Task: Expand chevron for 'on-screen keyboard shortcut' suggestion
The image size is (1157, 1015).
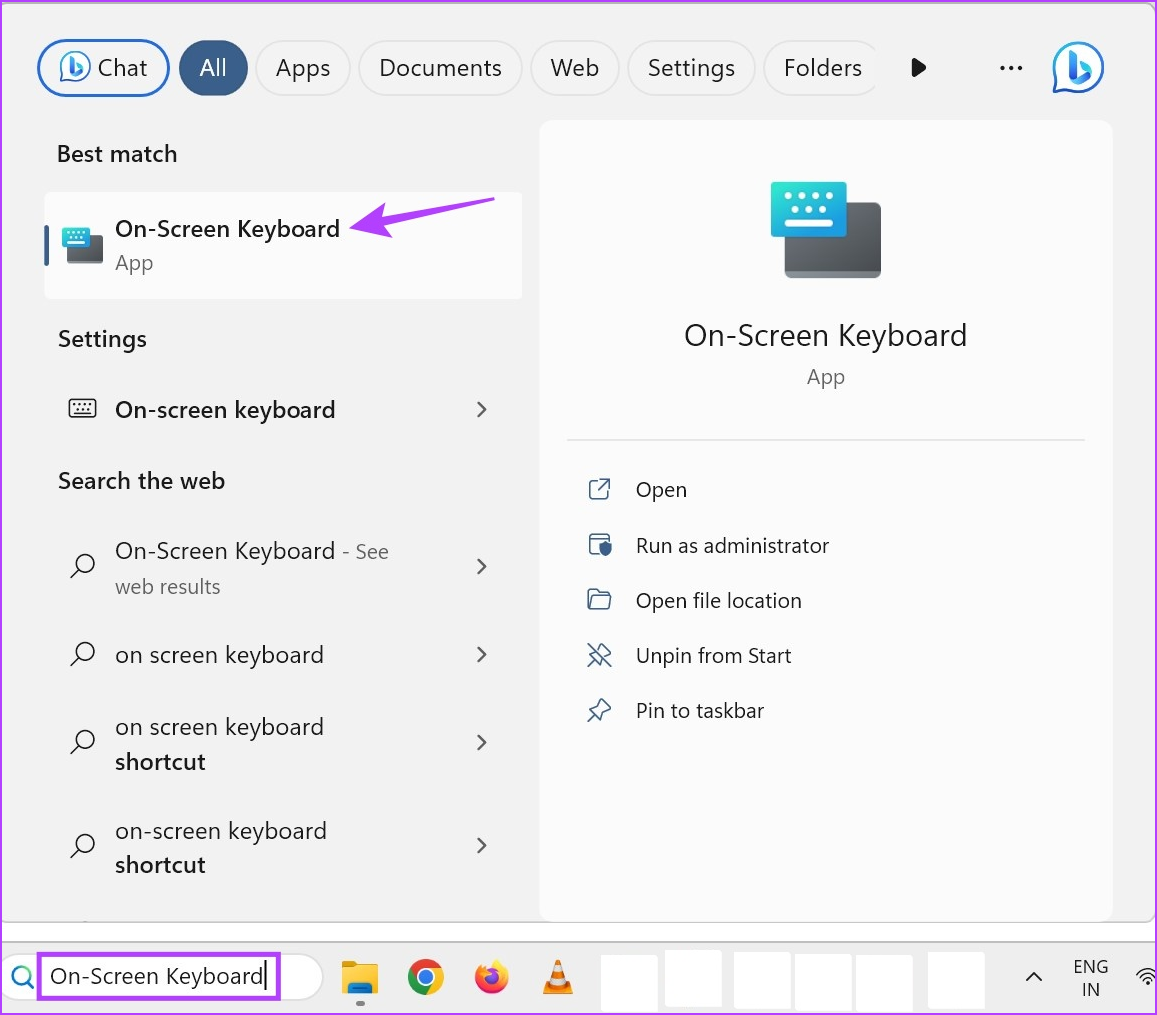Action: pos(482,845)
